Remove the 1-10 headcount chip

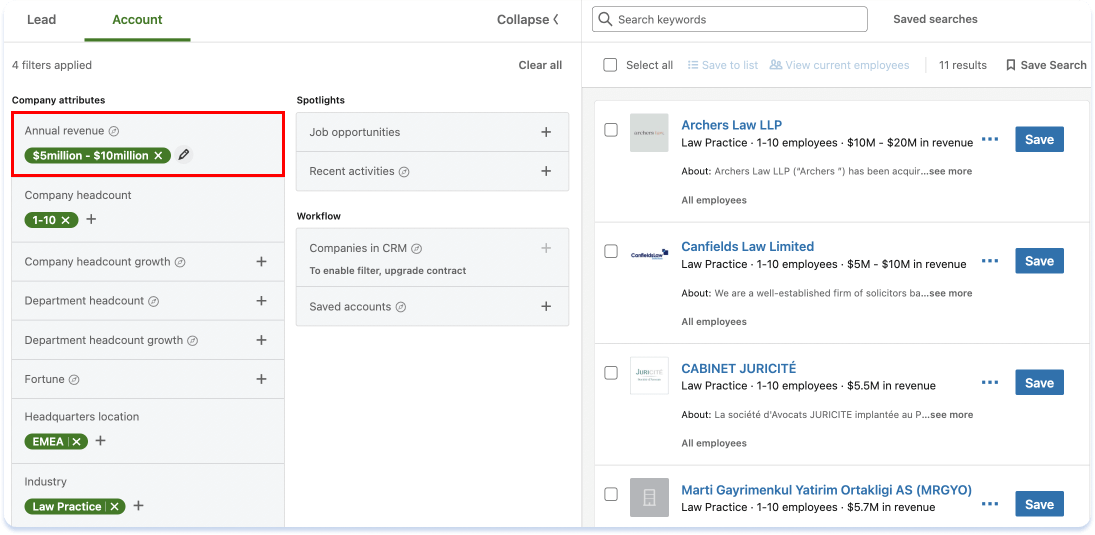click(x=66, y=220)
